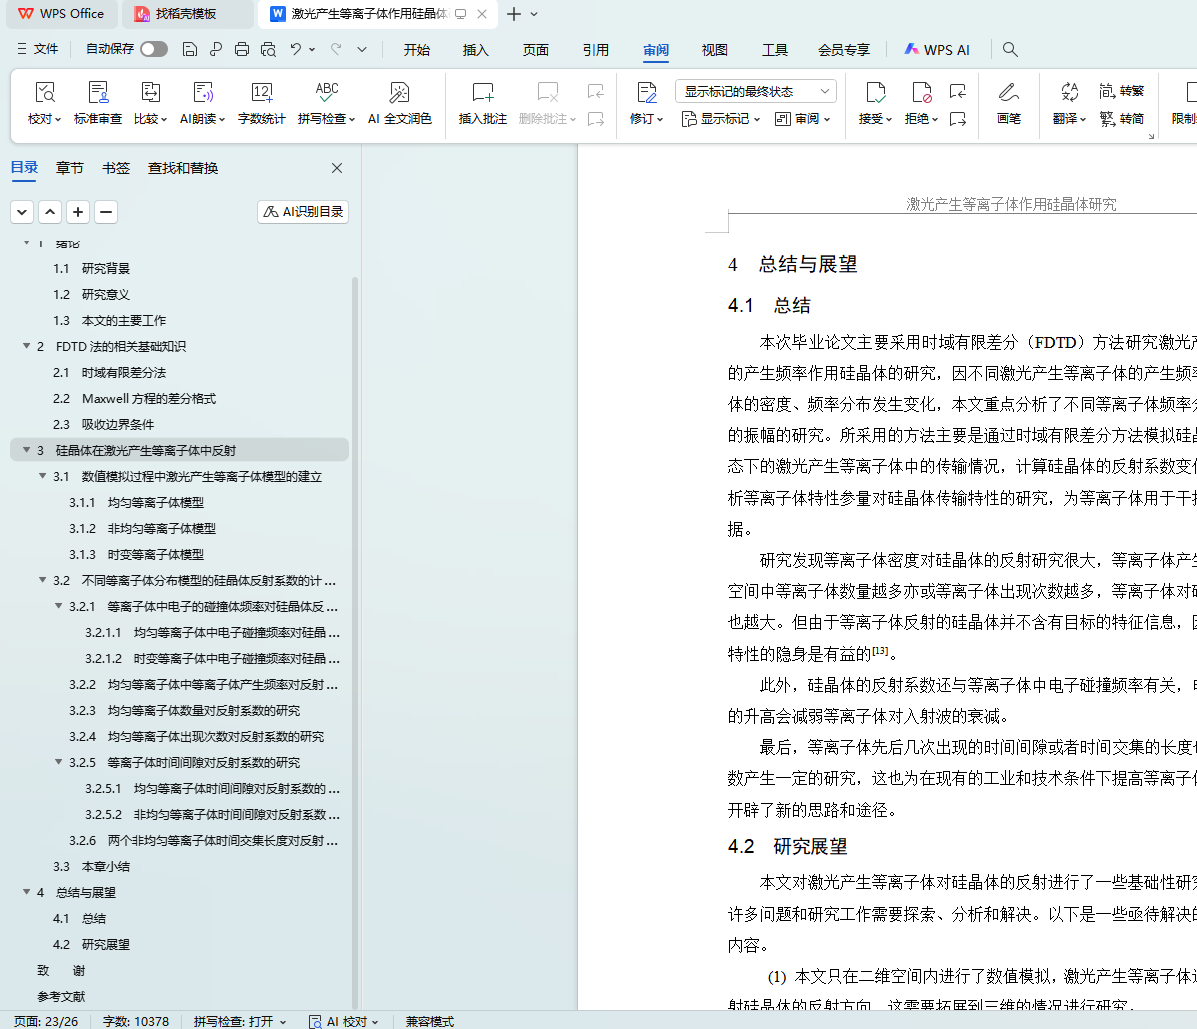Toggle the 自动保存 autosave switch
1197x1029 pixels.
153,49
